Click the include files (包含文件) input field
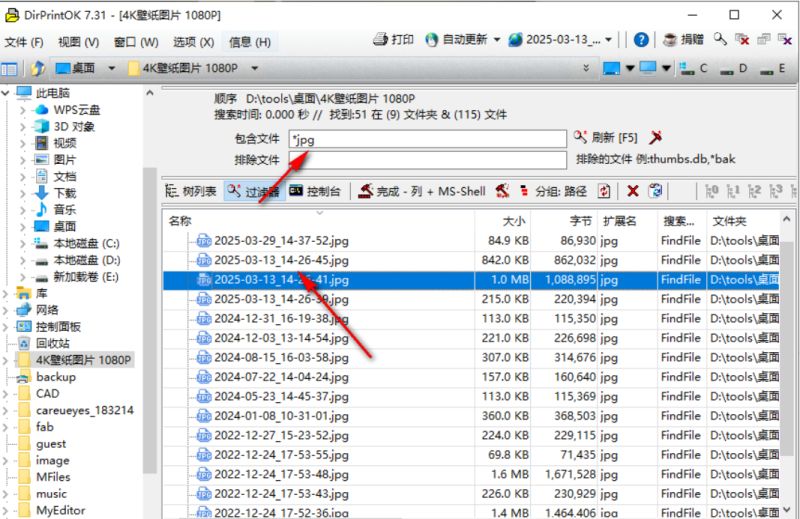This screenshot has height=519, width=800. 428,139
